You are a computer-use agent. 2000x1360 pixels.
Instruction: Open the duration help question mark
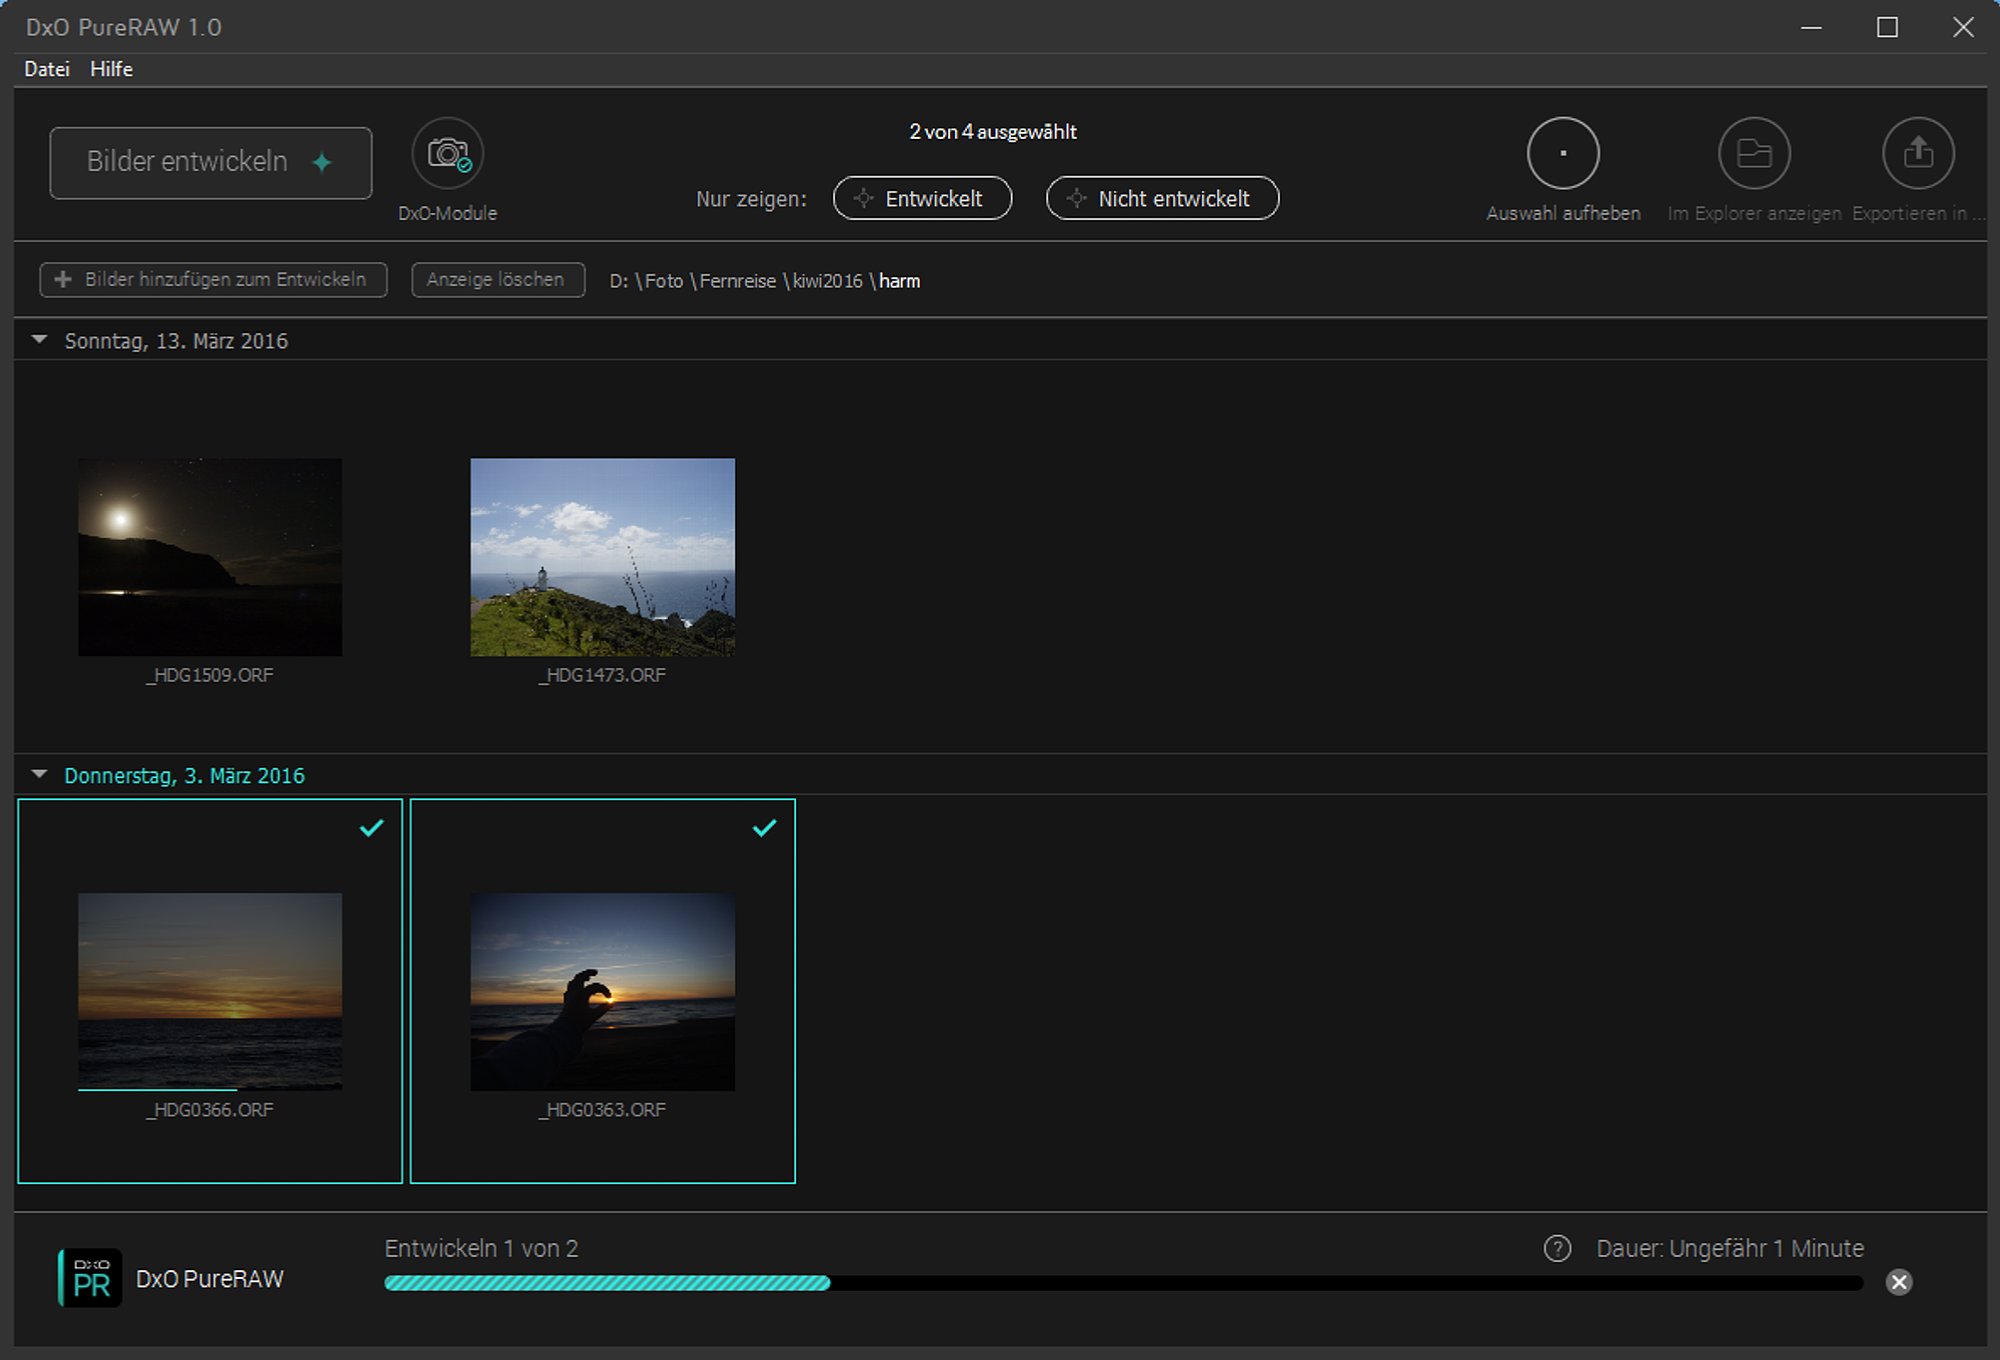1556,1248
